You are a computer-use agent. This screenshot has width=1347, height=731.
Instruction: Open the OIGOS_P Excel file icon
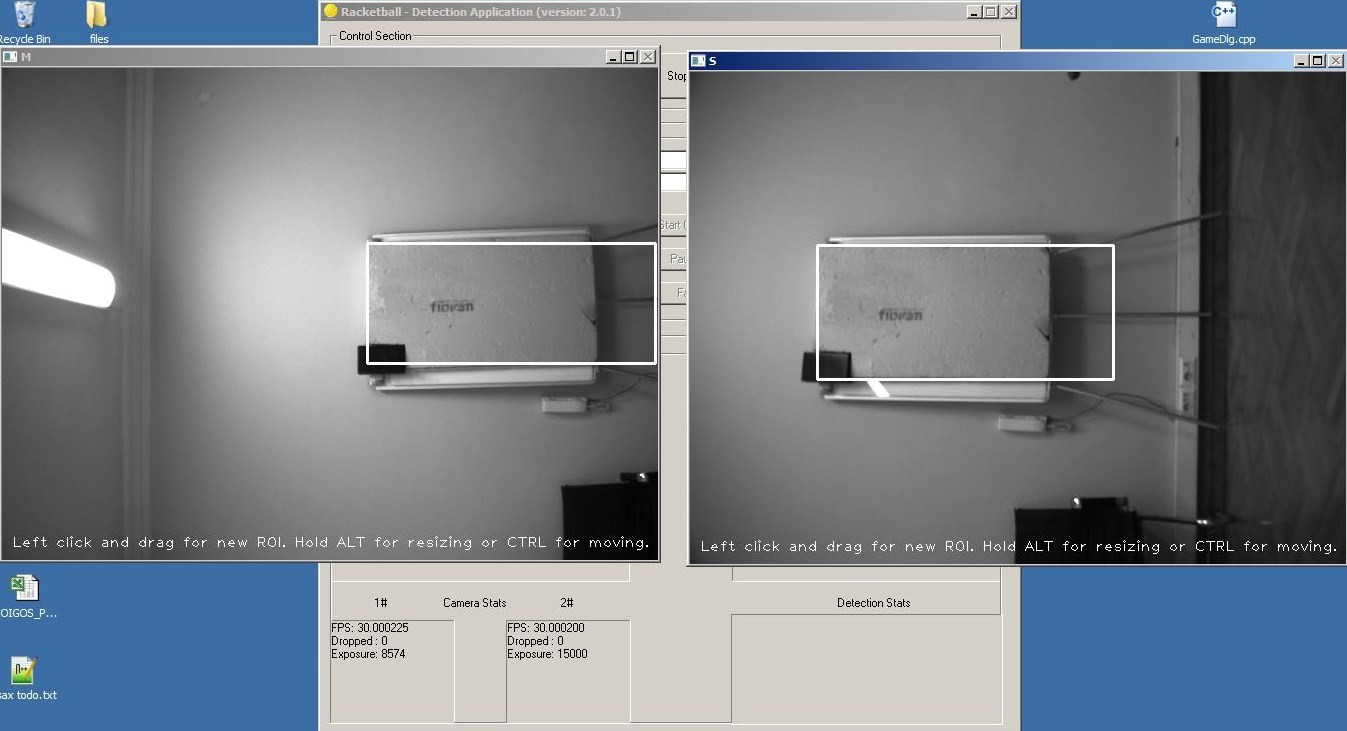(24, 588)
